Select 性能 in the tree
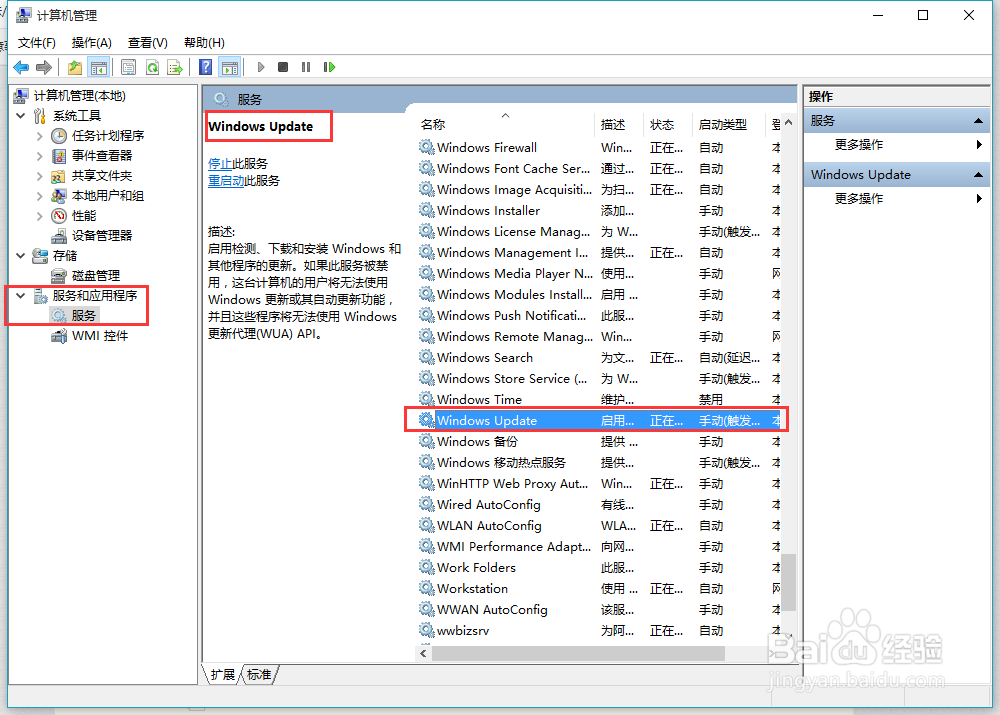Image resolution: width=1000 pixels, height=715 pixels. (x=84, y=216)
